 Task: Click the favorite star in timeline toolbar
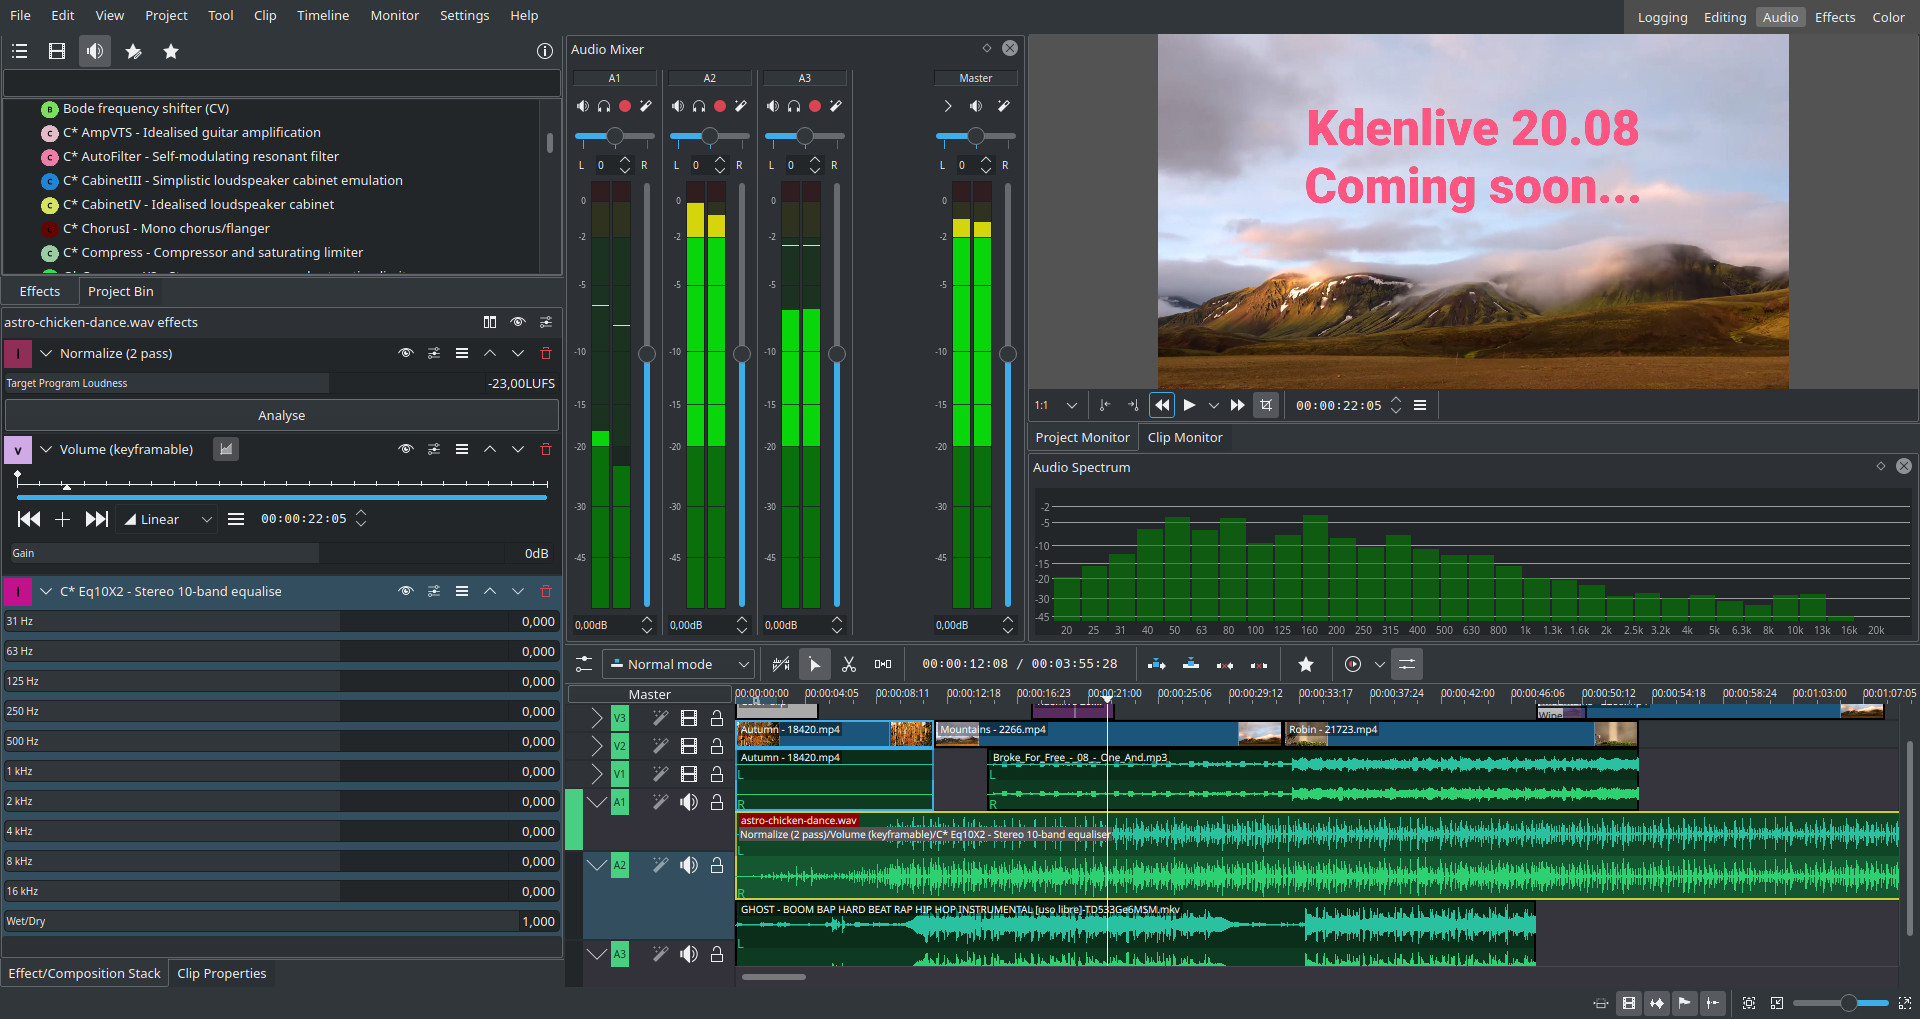point(1306,664)
